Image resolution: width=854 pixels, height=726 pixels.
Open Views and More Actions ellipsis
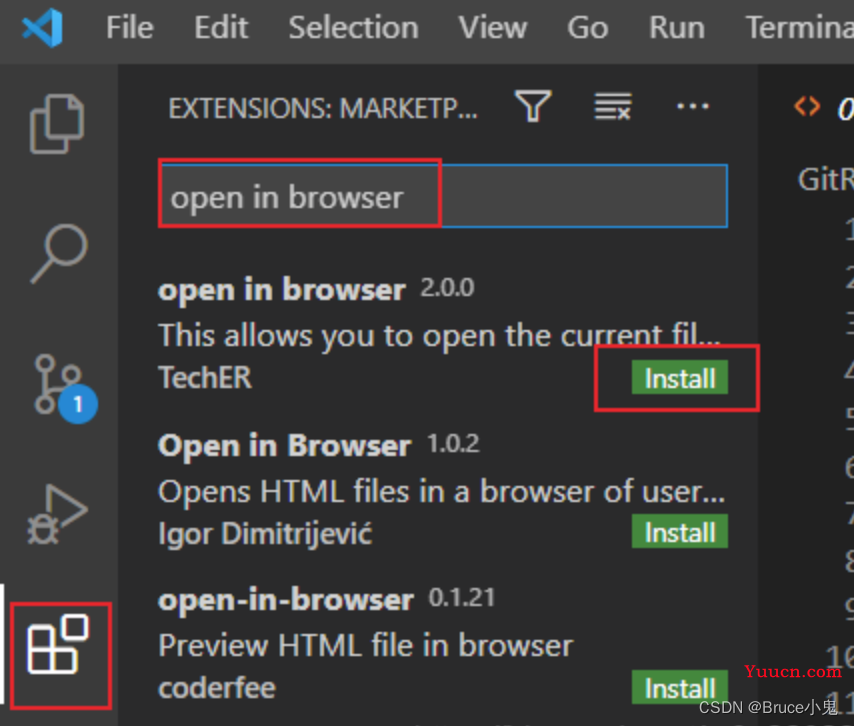(x=693, y=106)
